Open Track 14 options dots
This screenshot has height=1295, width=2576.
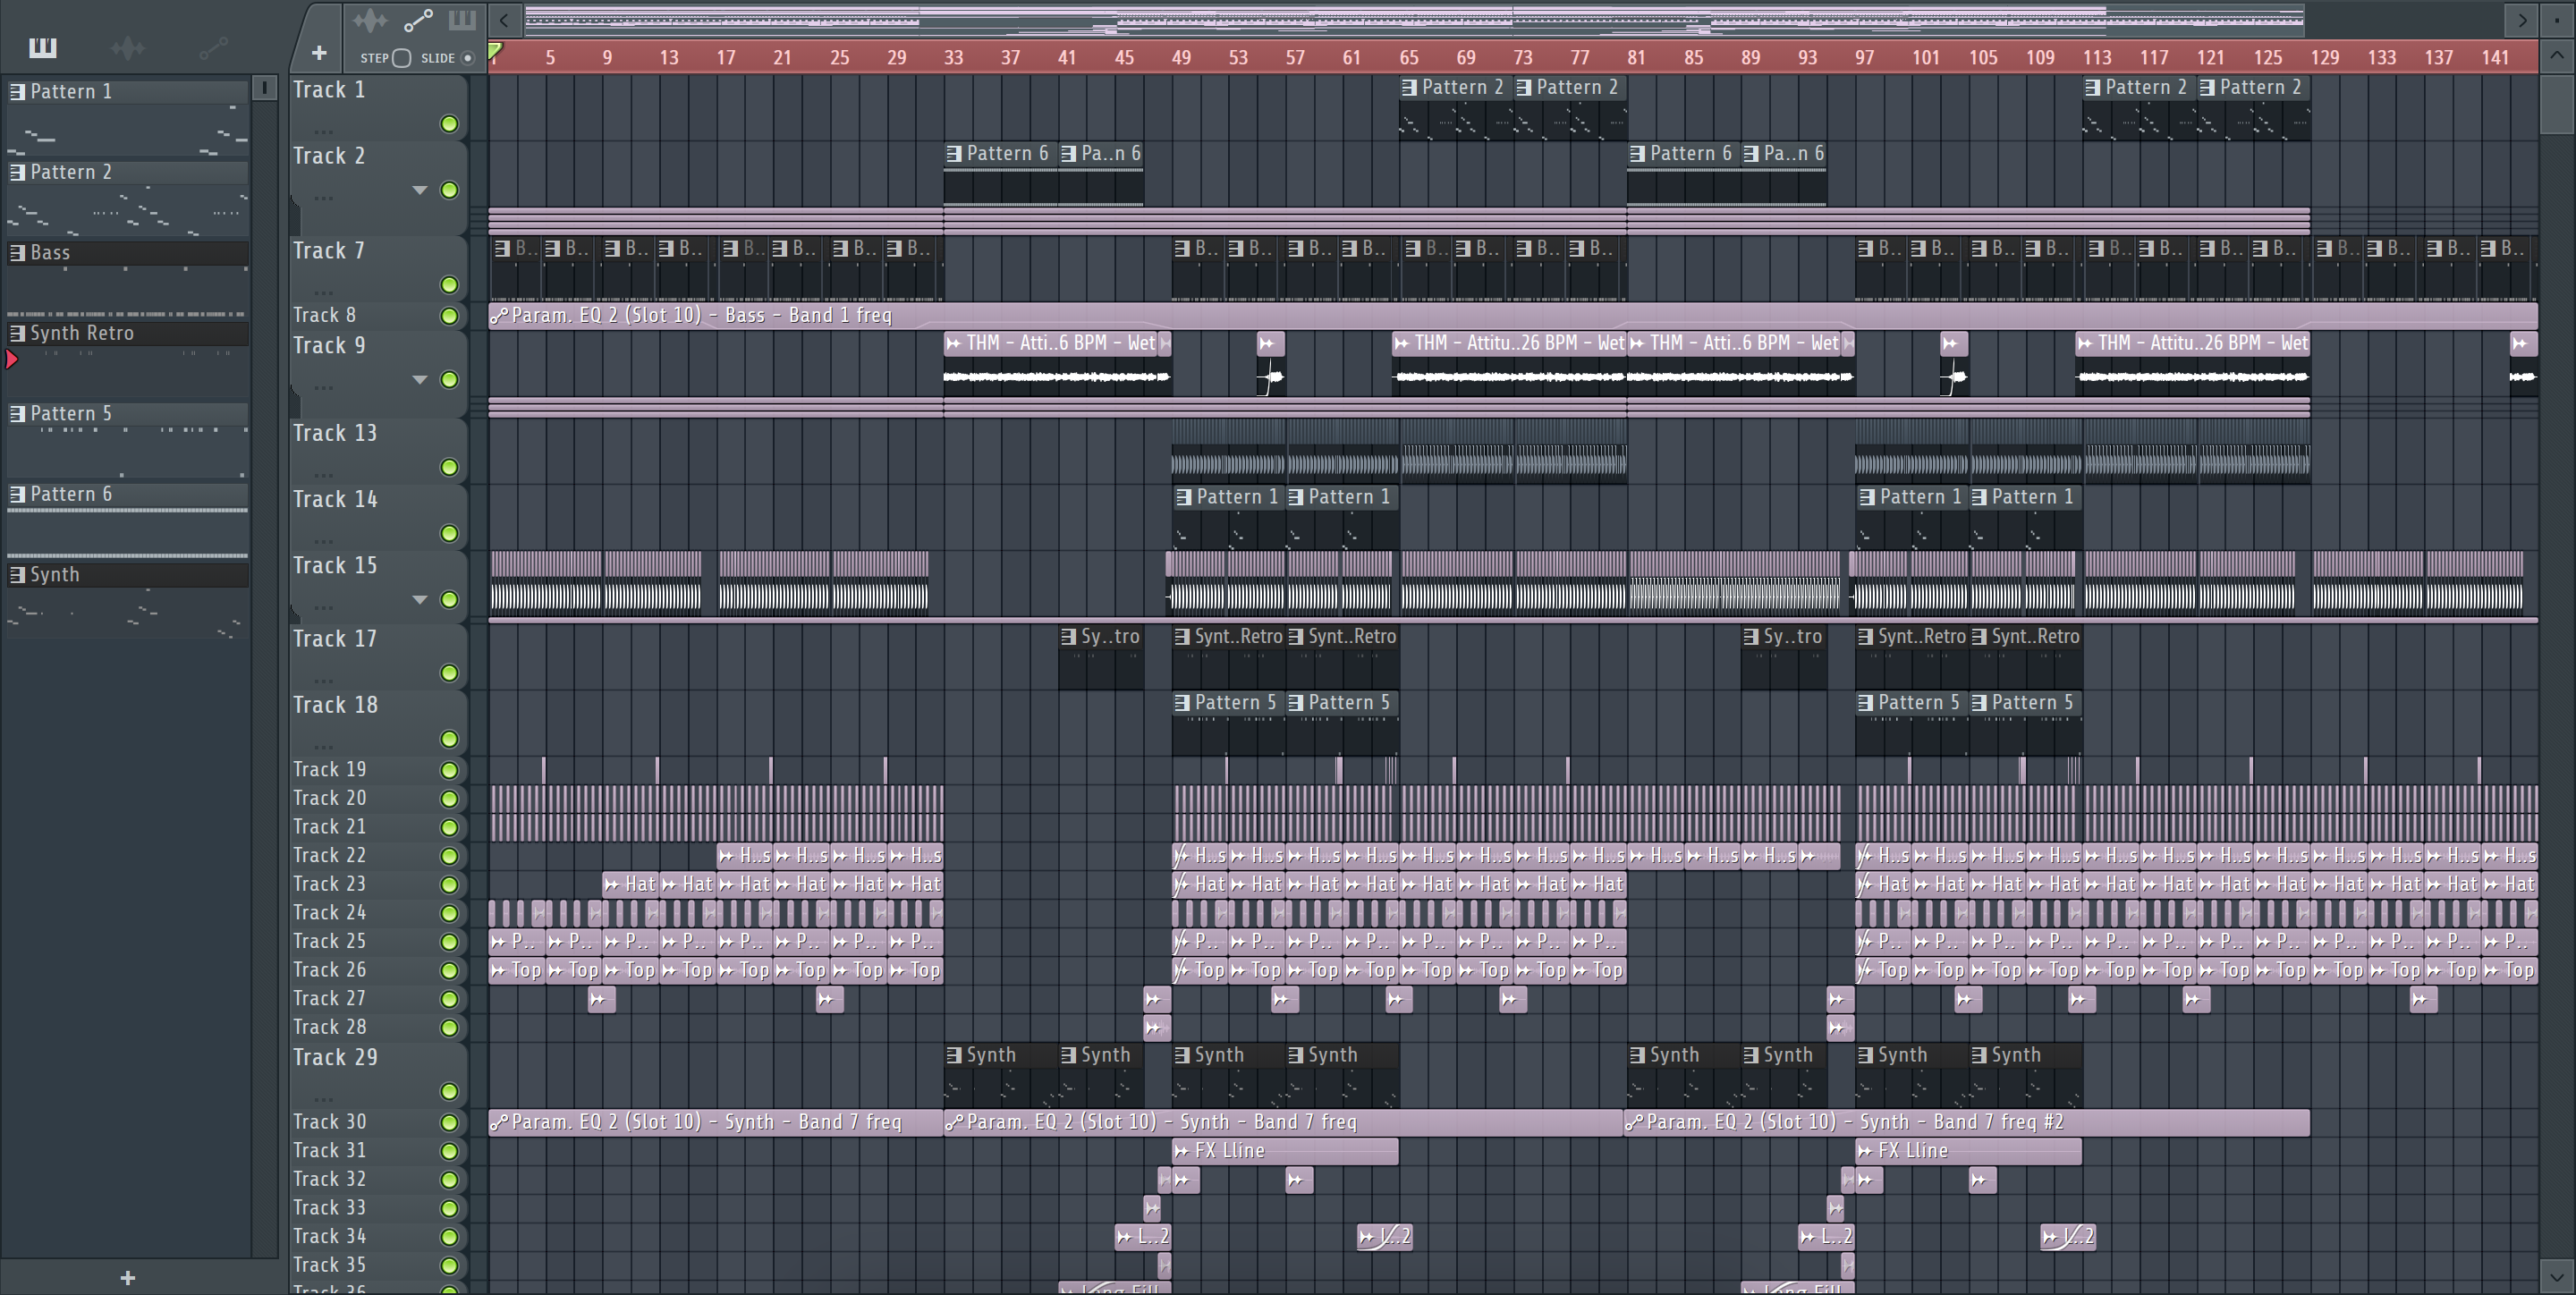click(322, 541)
